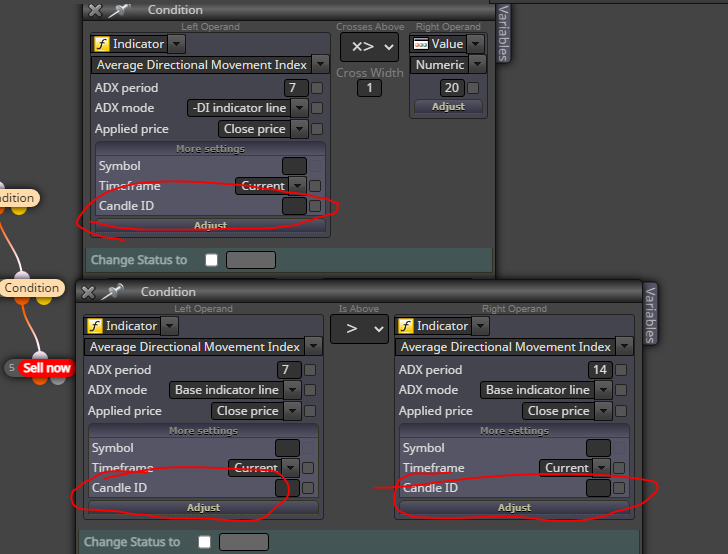Image resolution: width=728 pixels, height=554 pixels.
Task: Open bottom right Average Directional Movement Index dropdown
Action: point(624,346)
